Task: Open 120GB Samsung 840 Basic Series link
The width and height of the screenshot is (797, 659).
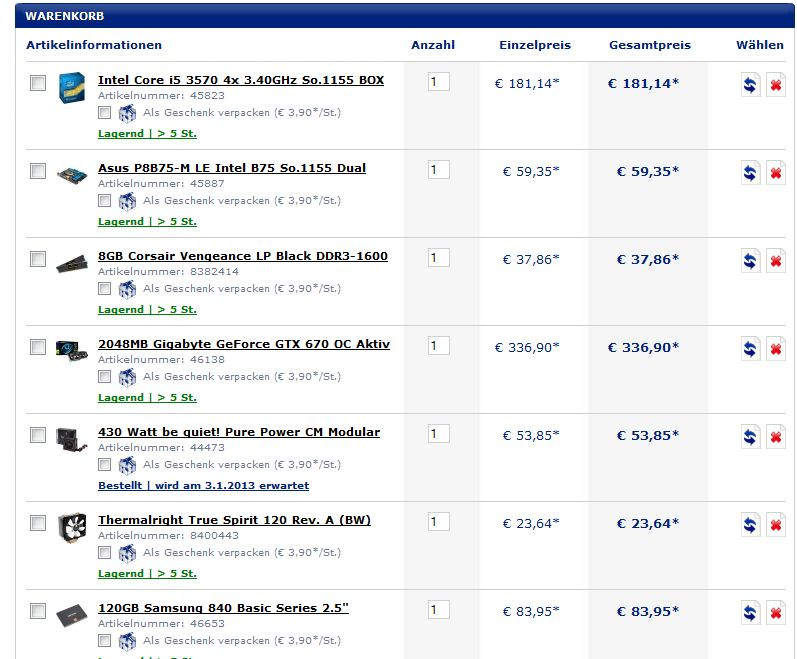Action: (x=224, y=608)
